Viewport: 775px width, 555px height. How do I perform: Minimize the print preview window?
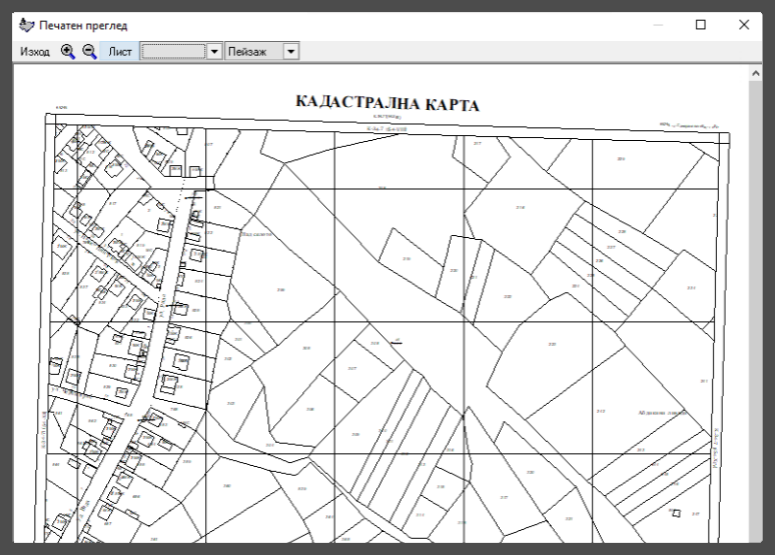tap(657, 24)
